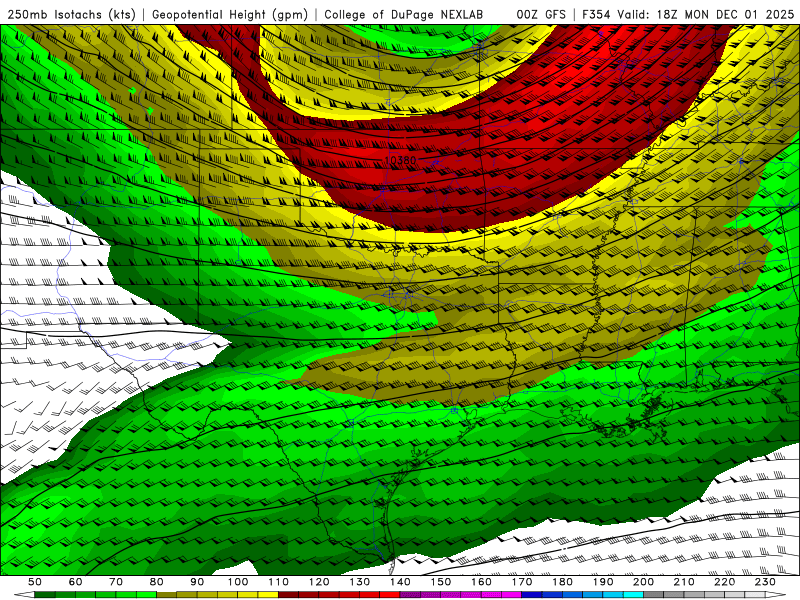Click the 190 value on the color scale
The height and width of the screenshot is (600, 800).
point(603,582)
